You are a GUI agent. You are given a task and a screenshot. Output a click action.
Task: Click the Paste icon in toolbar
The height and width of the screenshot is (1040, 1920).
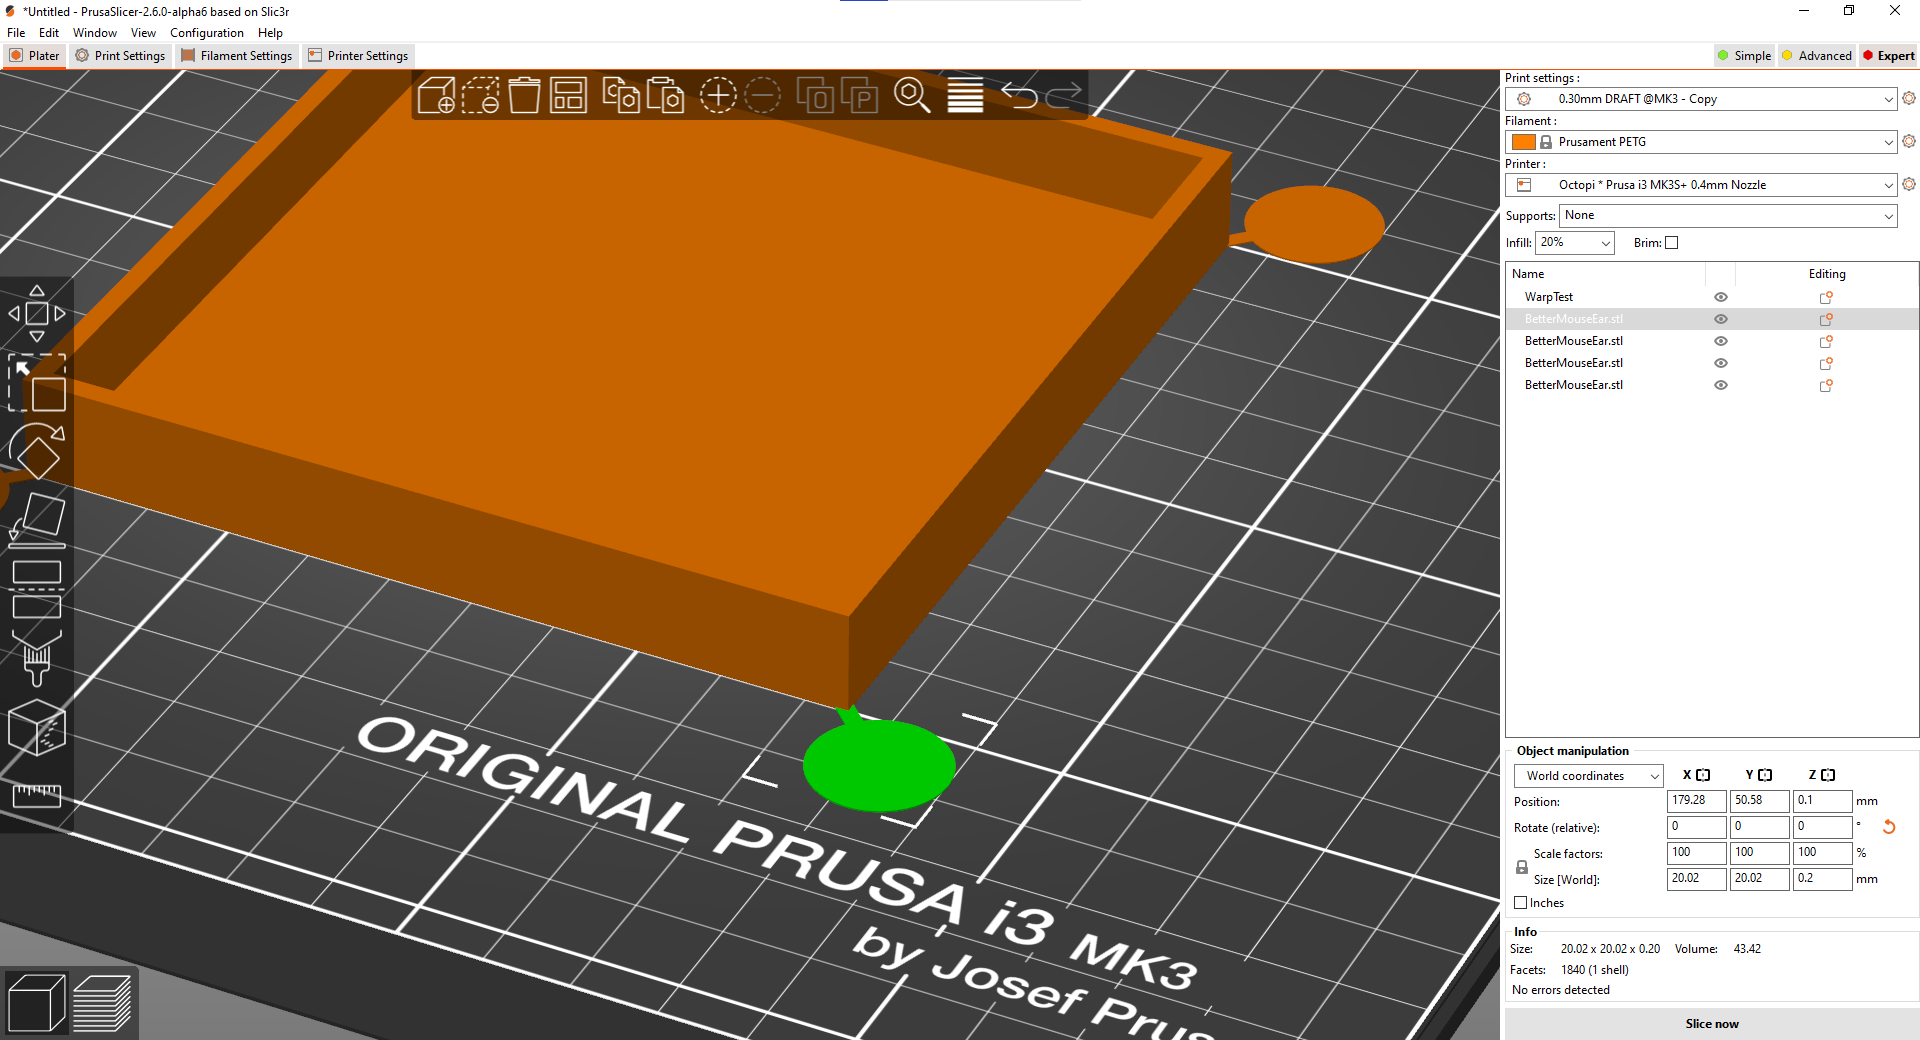point(665,96)
